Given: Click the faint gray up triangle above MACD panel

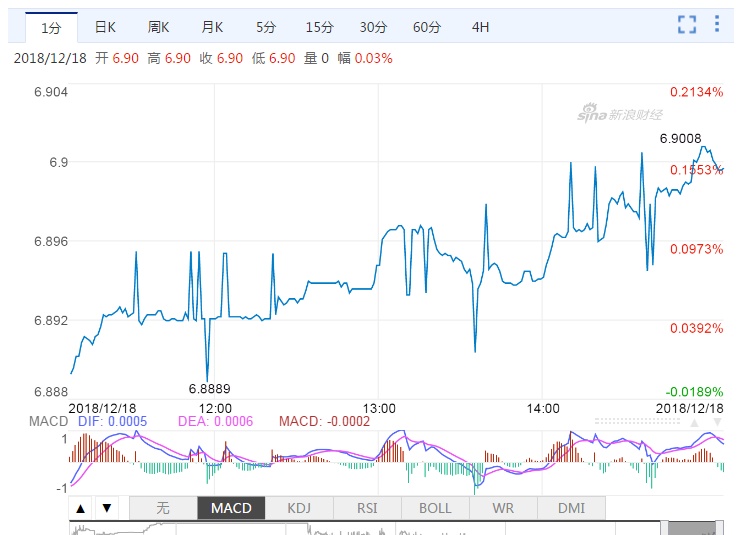Looking at the screenshot, I should tap(694, 422).
